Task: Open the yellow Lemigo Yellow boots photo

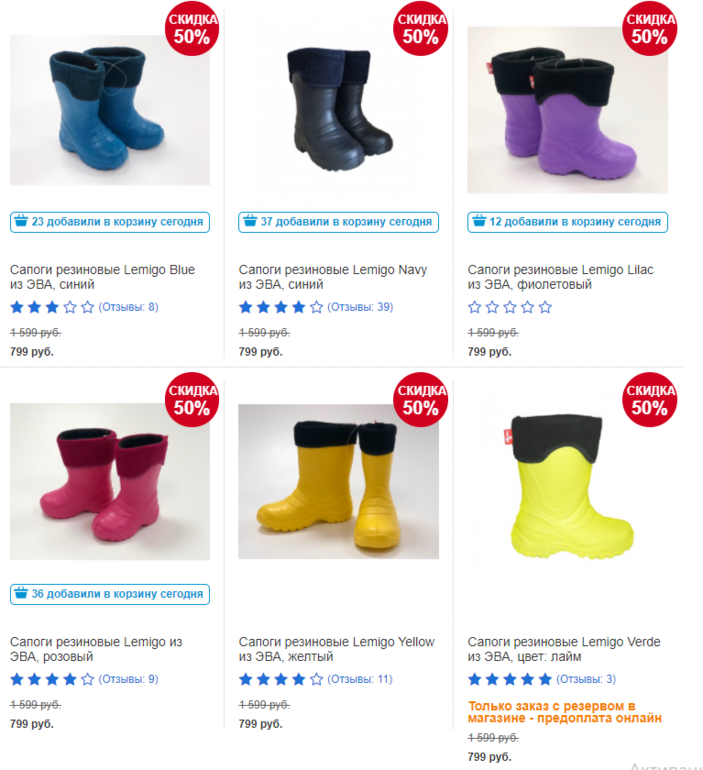Action: (339, 481)
